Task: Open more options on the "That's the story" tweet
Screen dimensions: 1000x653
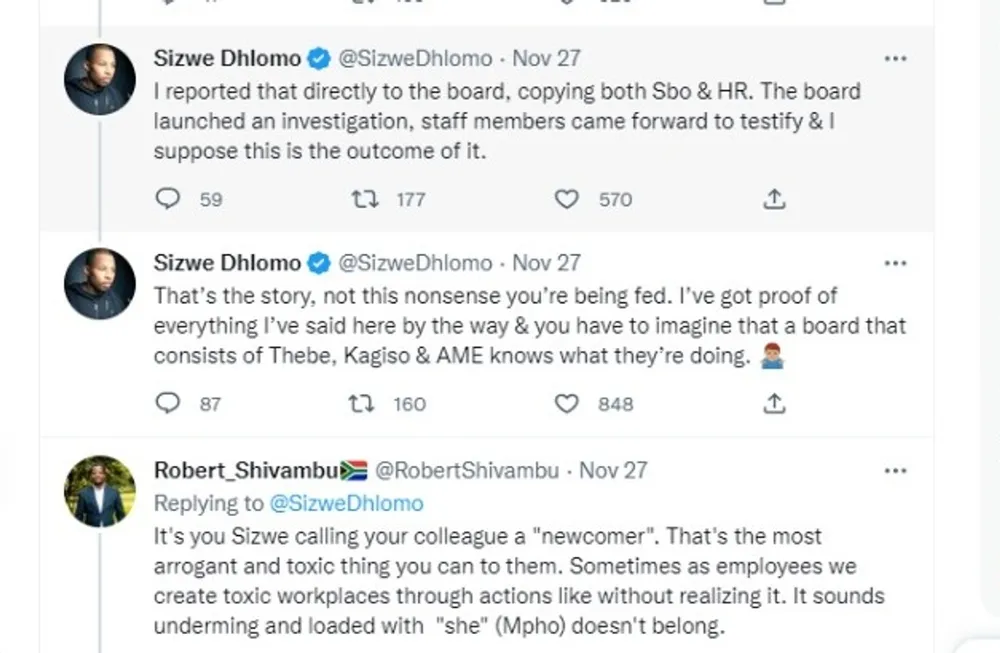Action: (896, 263)
